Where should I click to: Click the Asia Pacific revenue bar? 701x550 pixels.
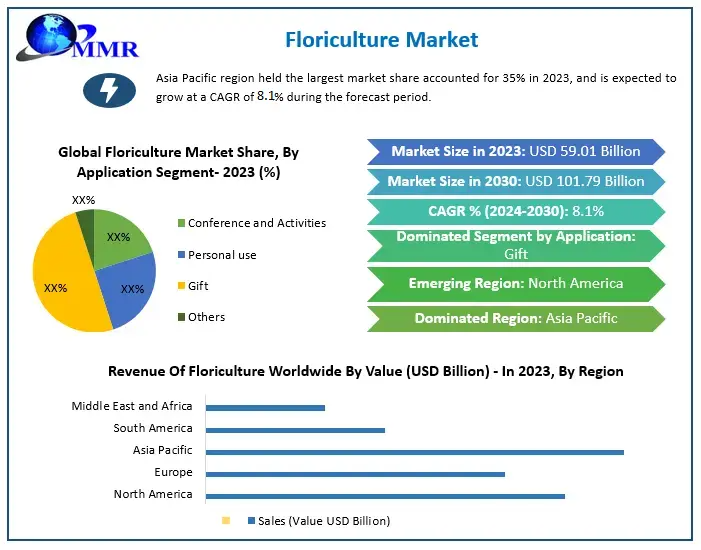(414, 452)
